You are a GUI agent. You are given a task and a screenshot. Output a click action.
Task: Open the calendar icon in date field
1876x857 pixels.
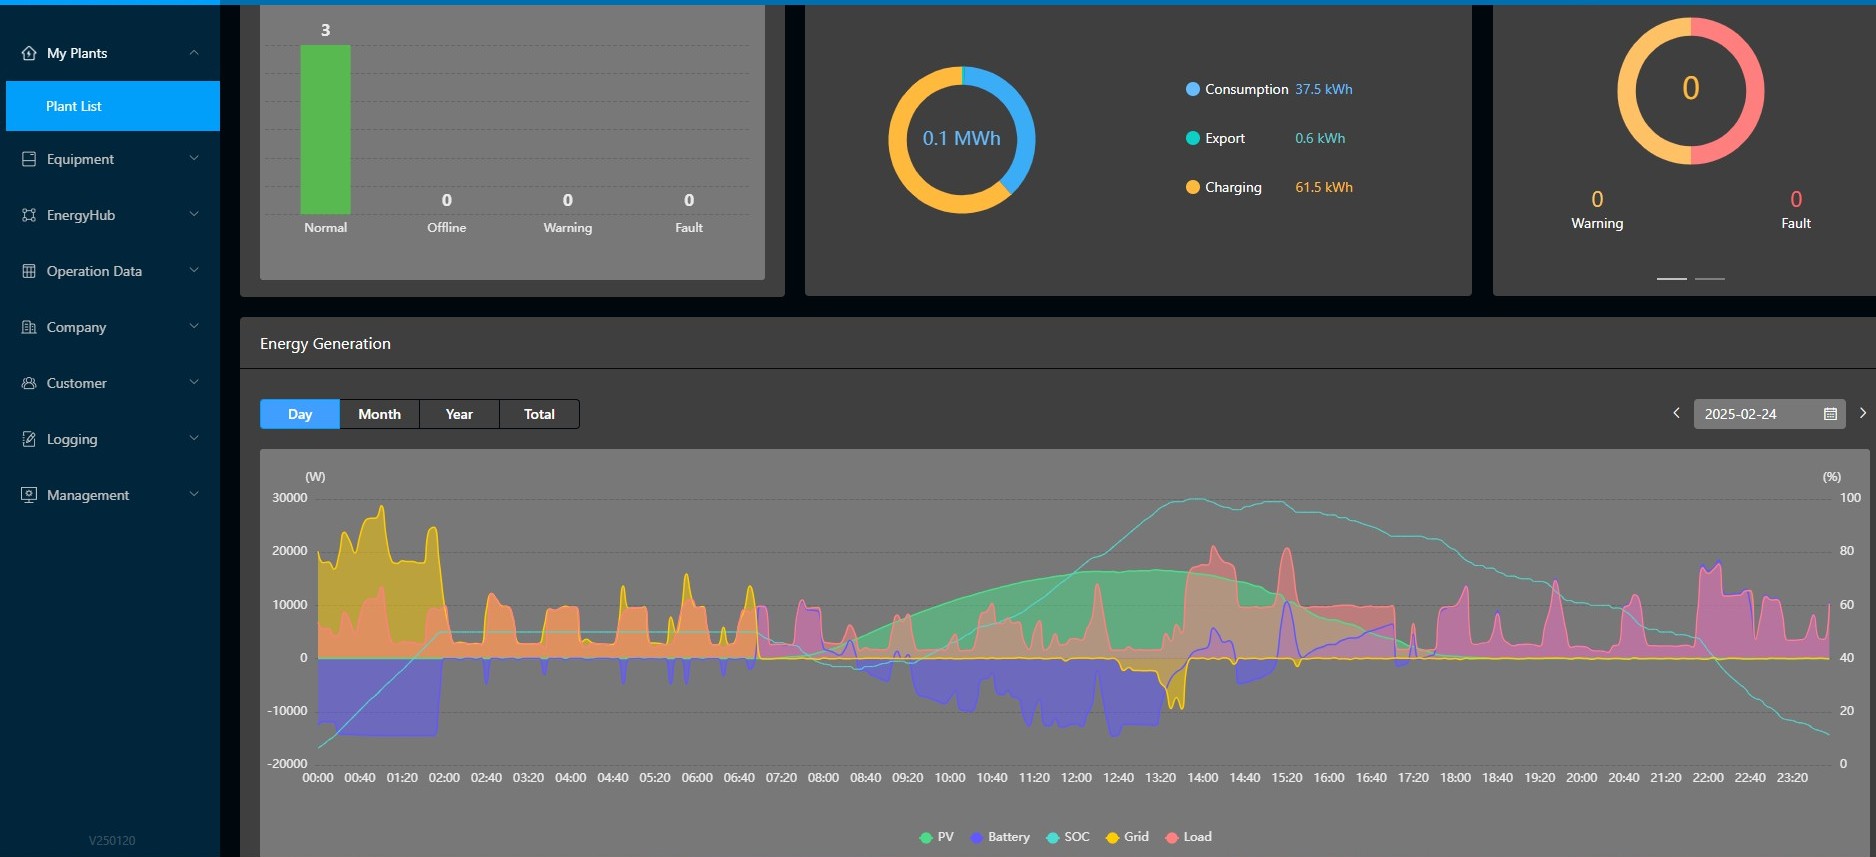click(x=1830, y=414)
